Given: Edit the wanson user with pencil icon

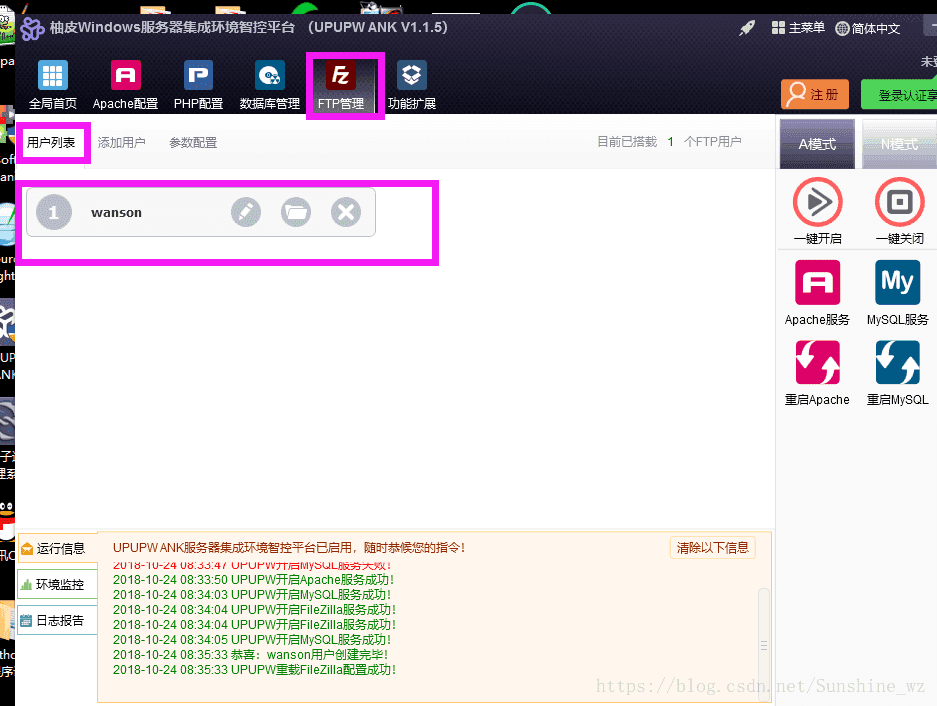Looking at the screenshot, I should coord(246,212).
